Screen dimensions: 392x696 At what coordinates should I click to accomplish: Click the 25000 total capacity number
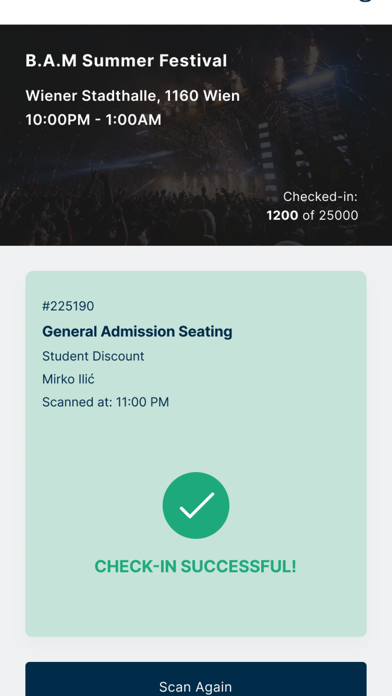(x=339, y=215)
